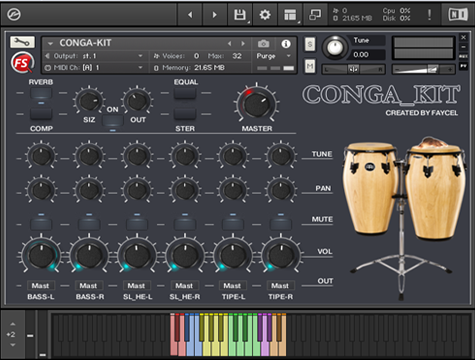Click the exclamation panic button
The height and width of the screenshot is (360, 475).
pos(429,15)
